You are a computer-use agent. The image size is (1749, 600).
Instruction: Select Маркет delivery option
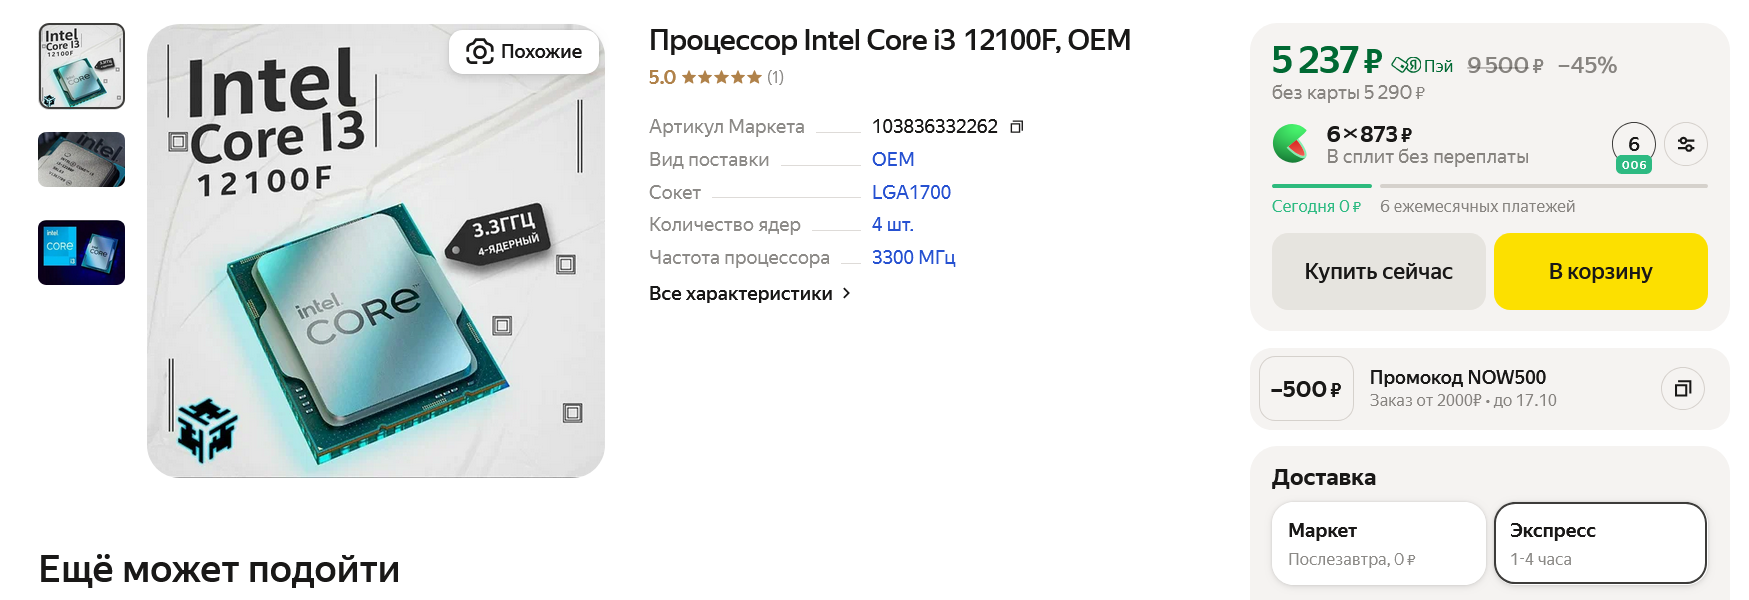tap(1378, 543)
